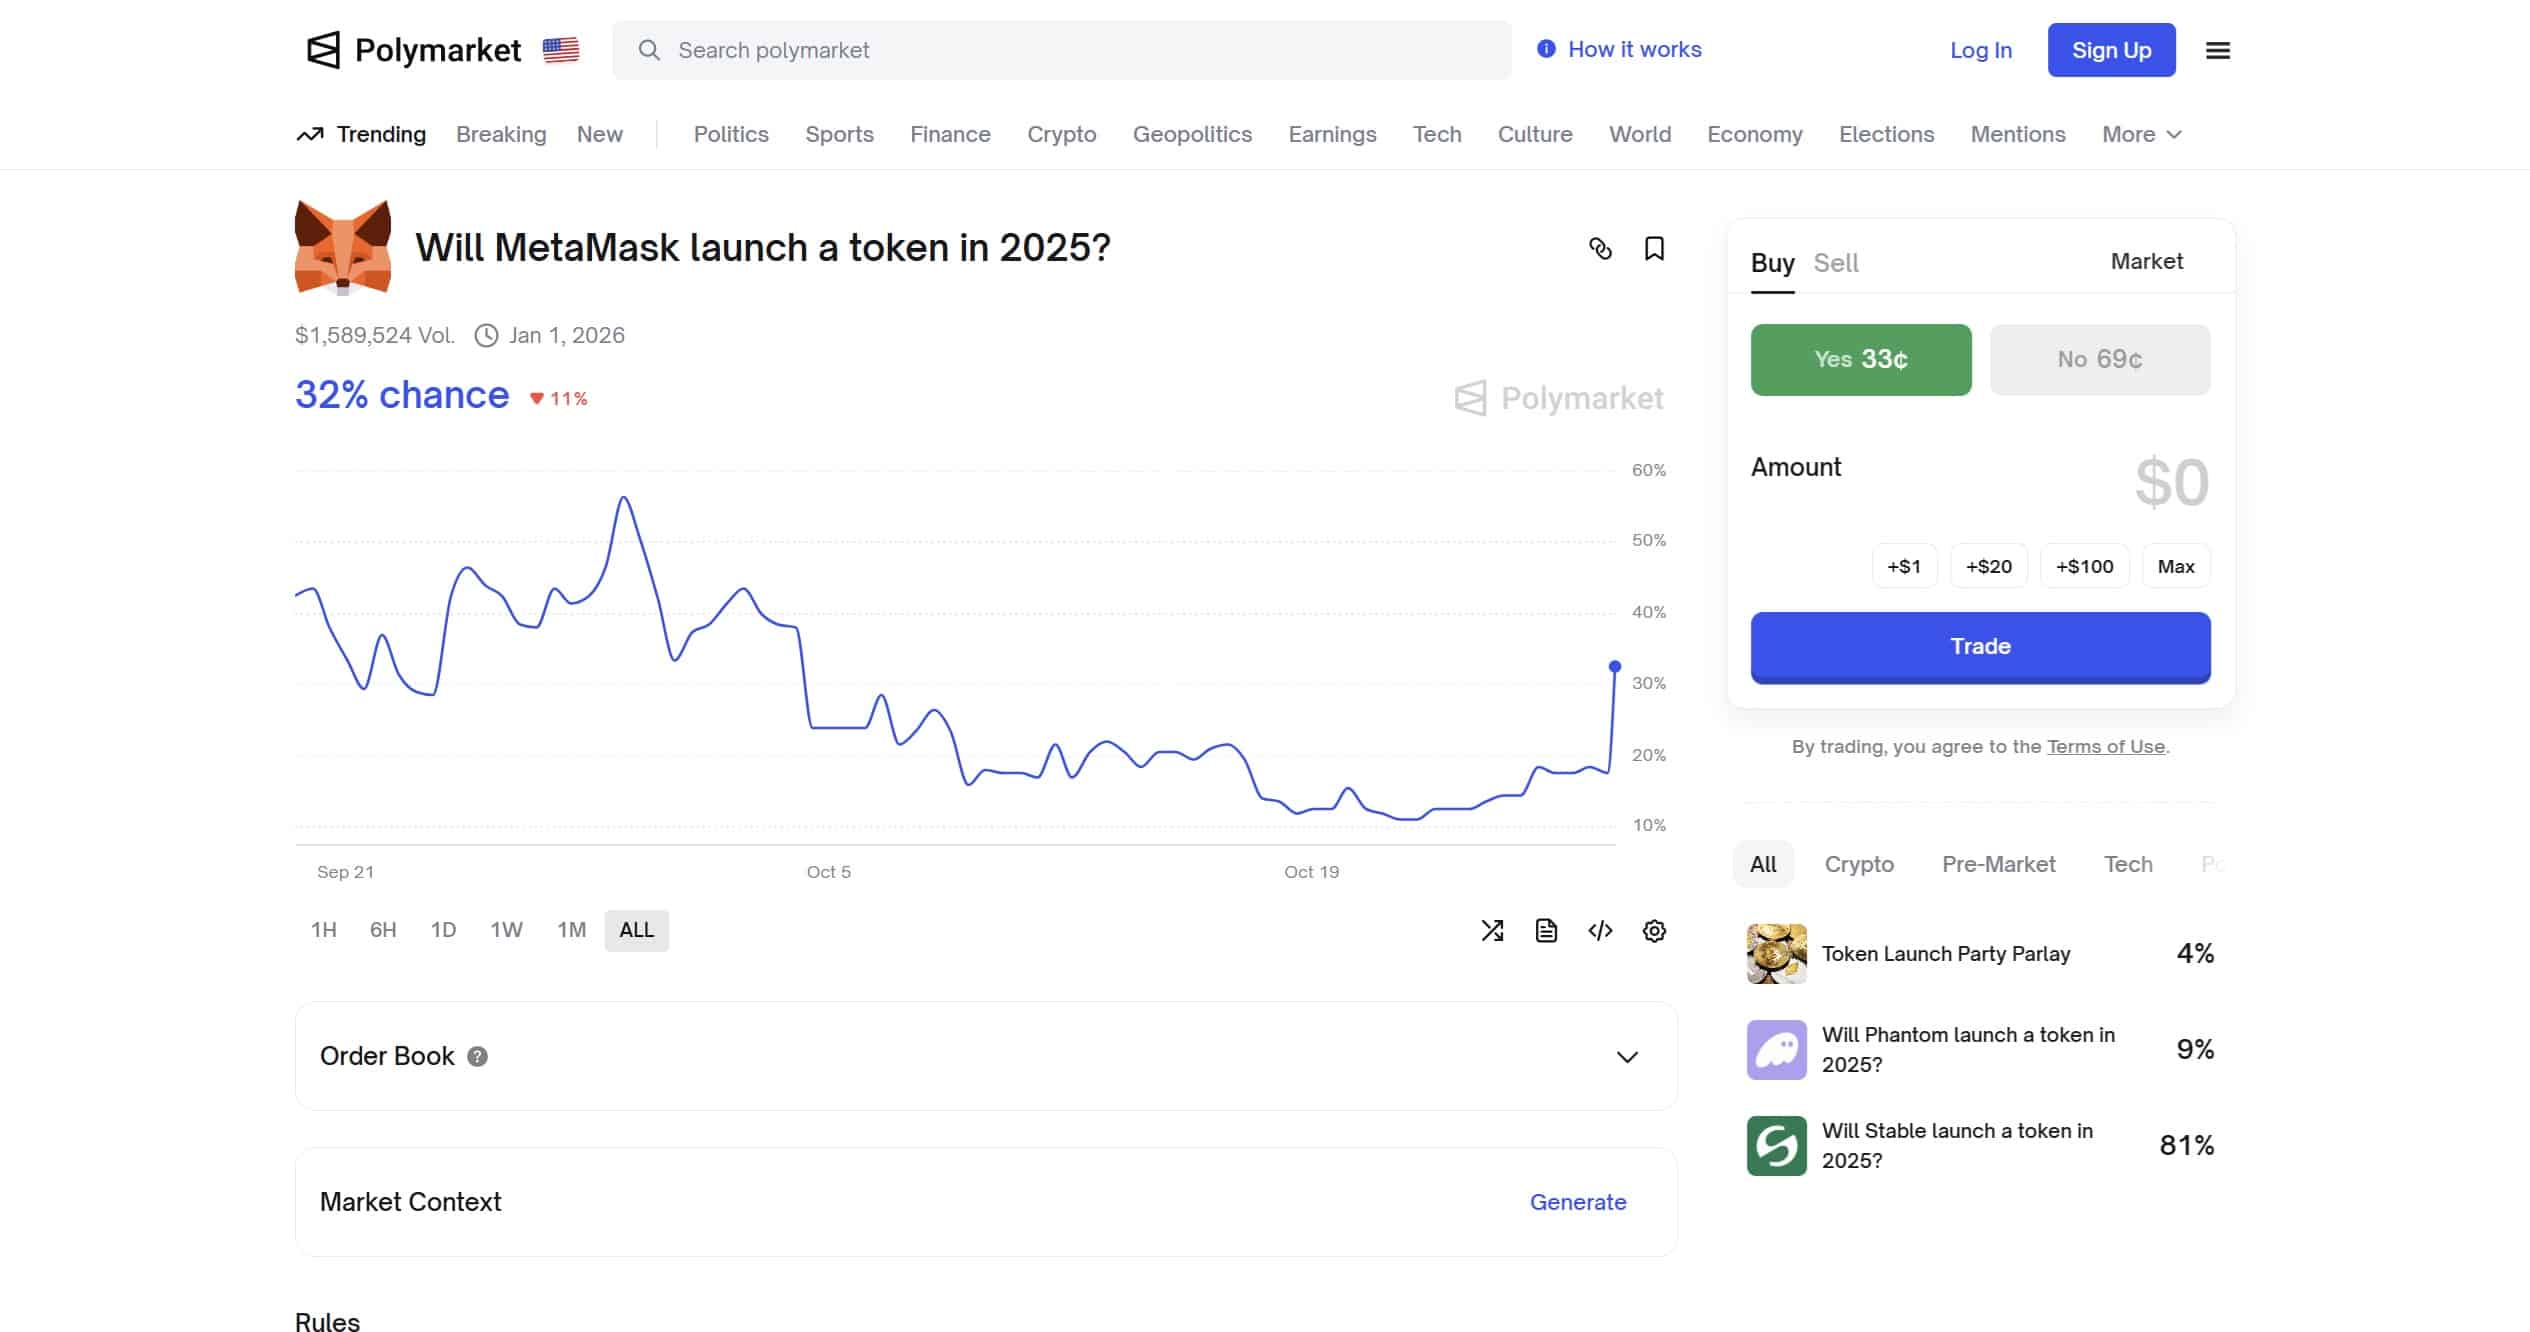This screenshot has height=1332, width=2530.
Task: Click the Search polymarket field
Action: pos(1060,50)
